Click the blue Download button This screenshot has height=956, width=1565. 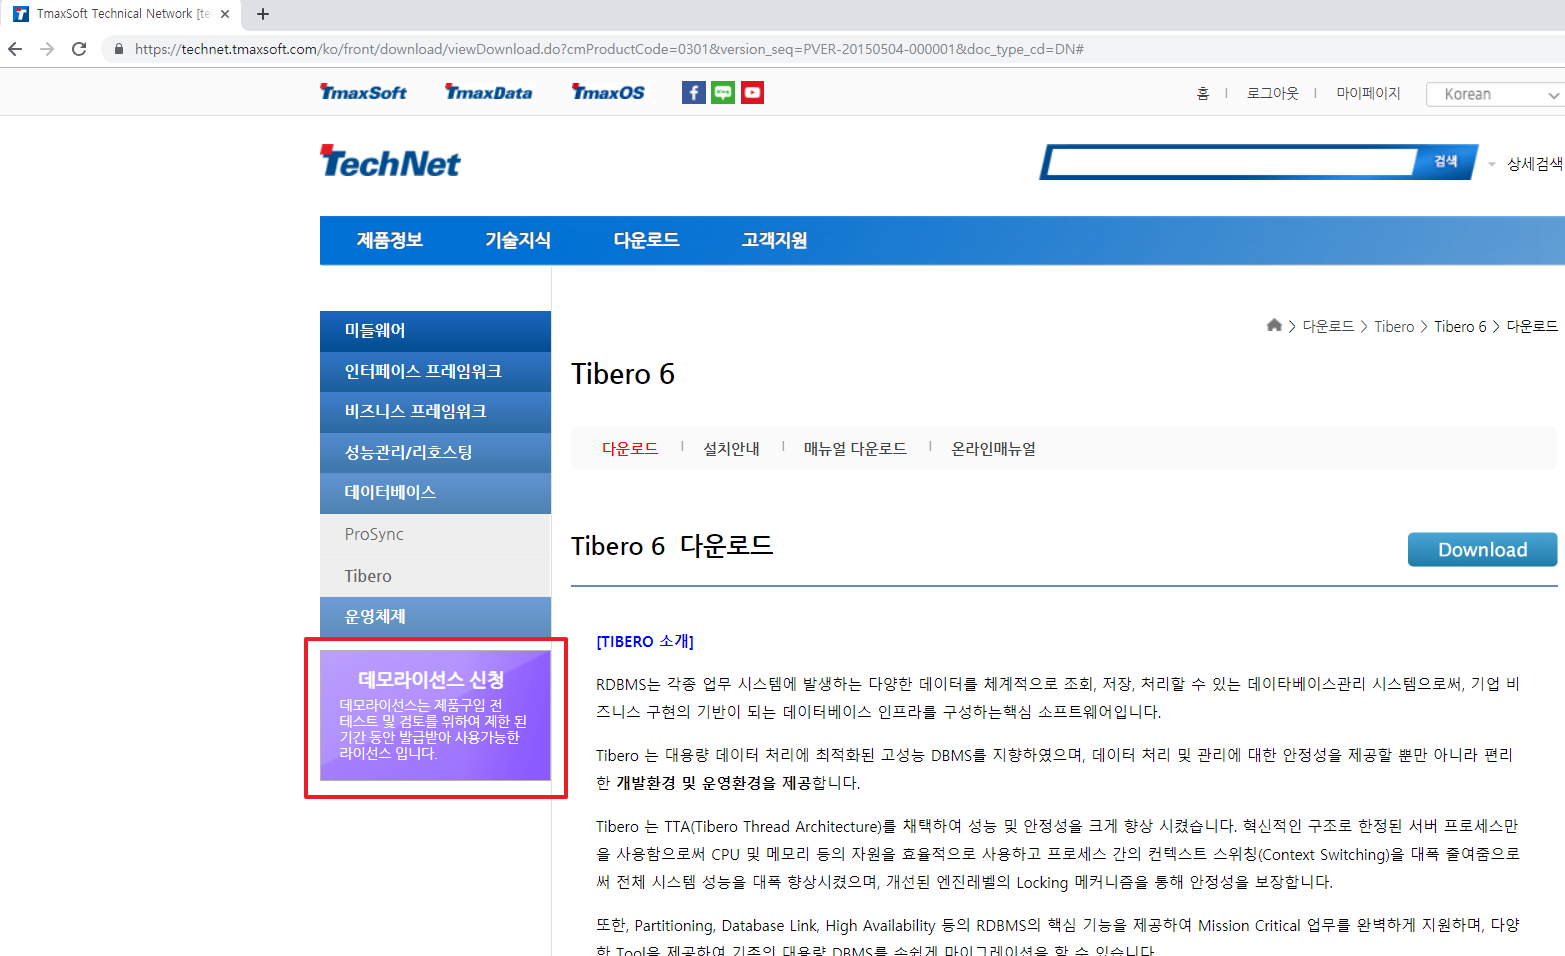1482,549
